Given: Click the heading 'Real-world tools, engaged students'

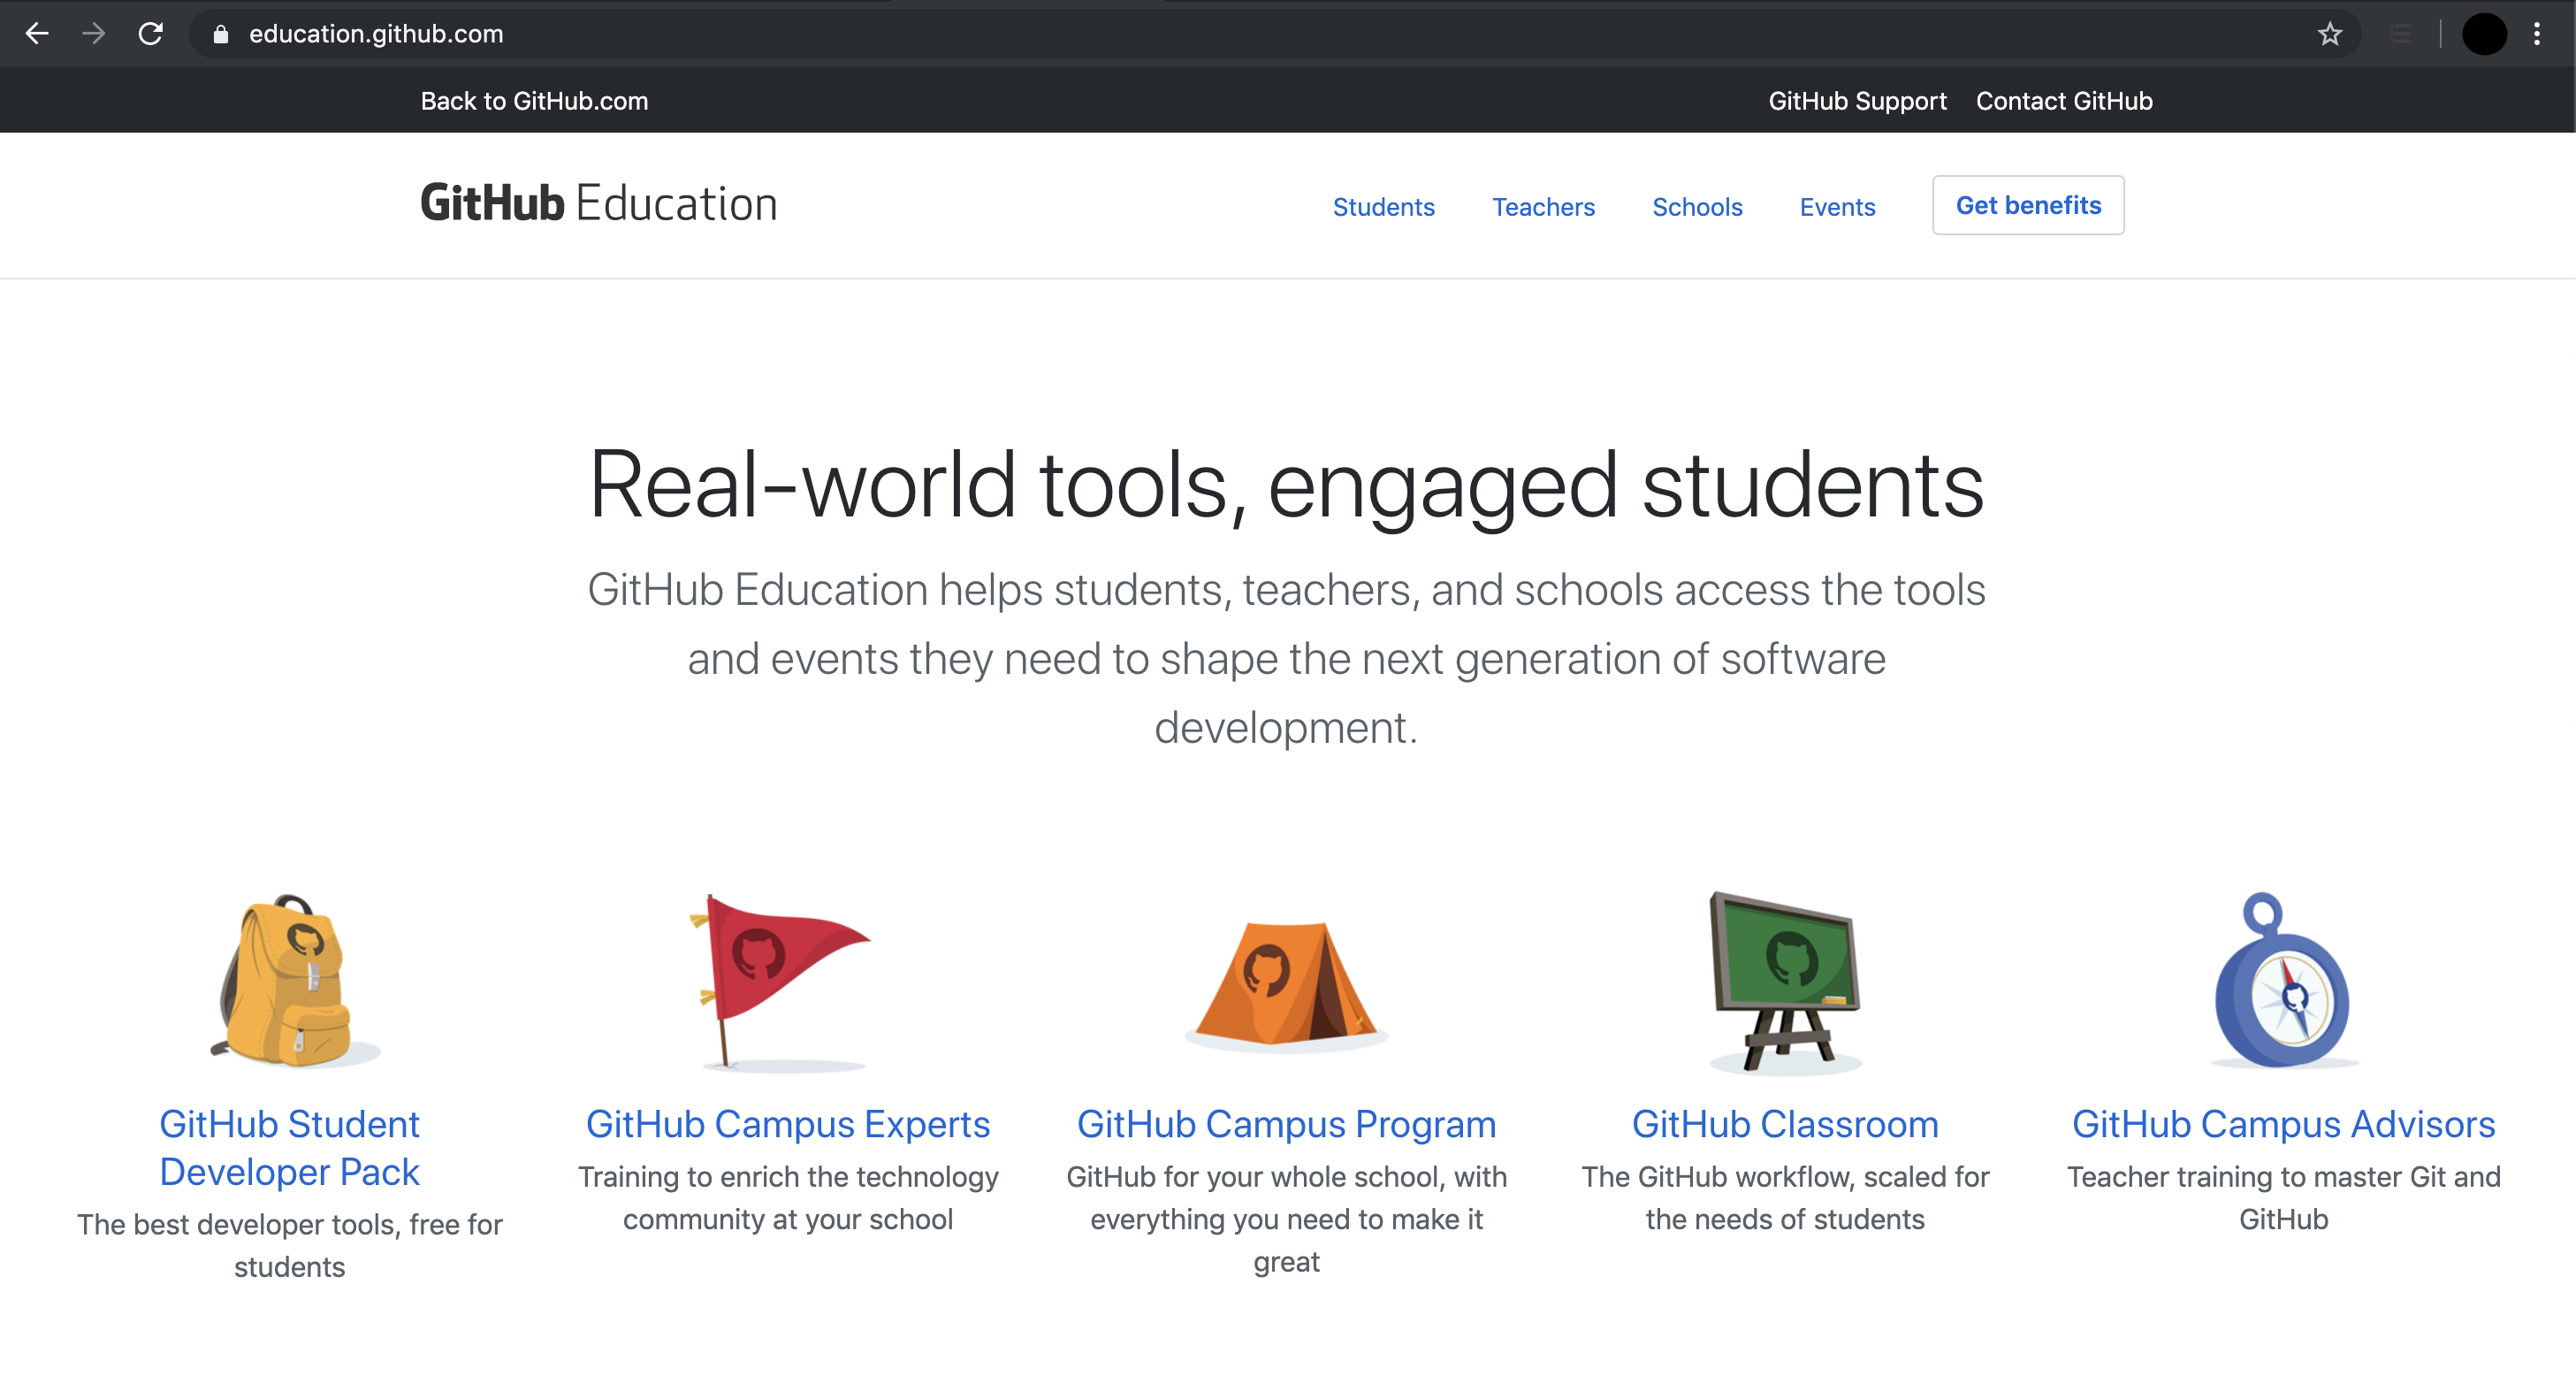Looking at the screenshot, I should (x=1286, y=486).
